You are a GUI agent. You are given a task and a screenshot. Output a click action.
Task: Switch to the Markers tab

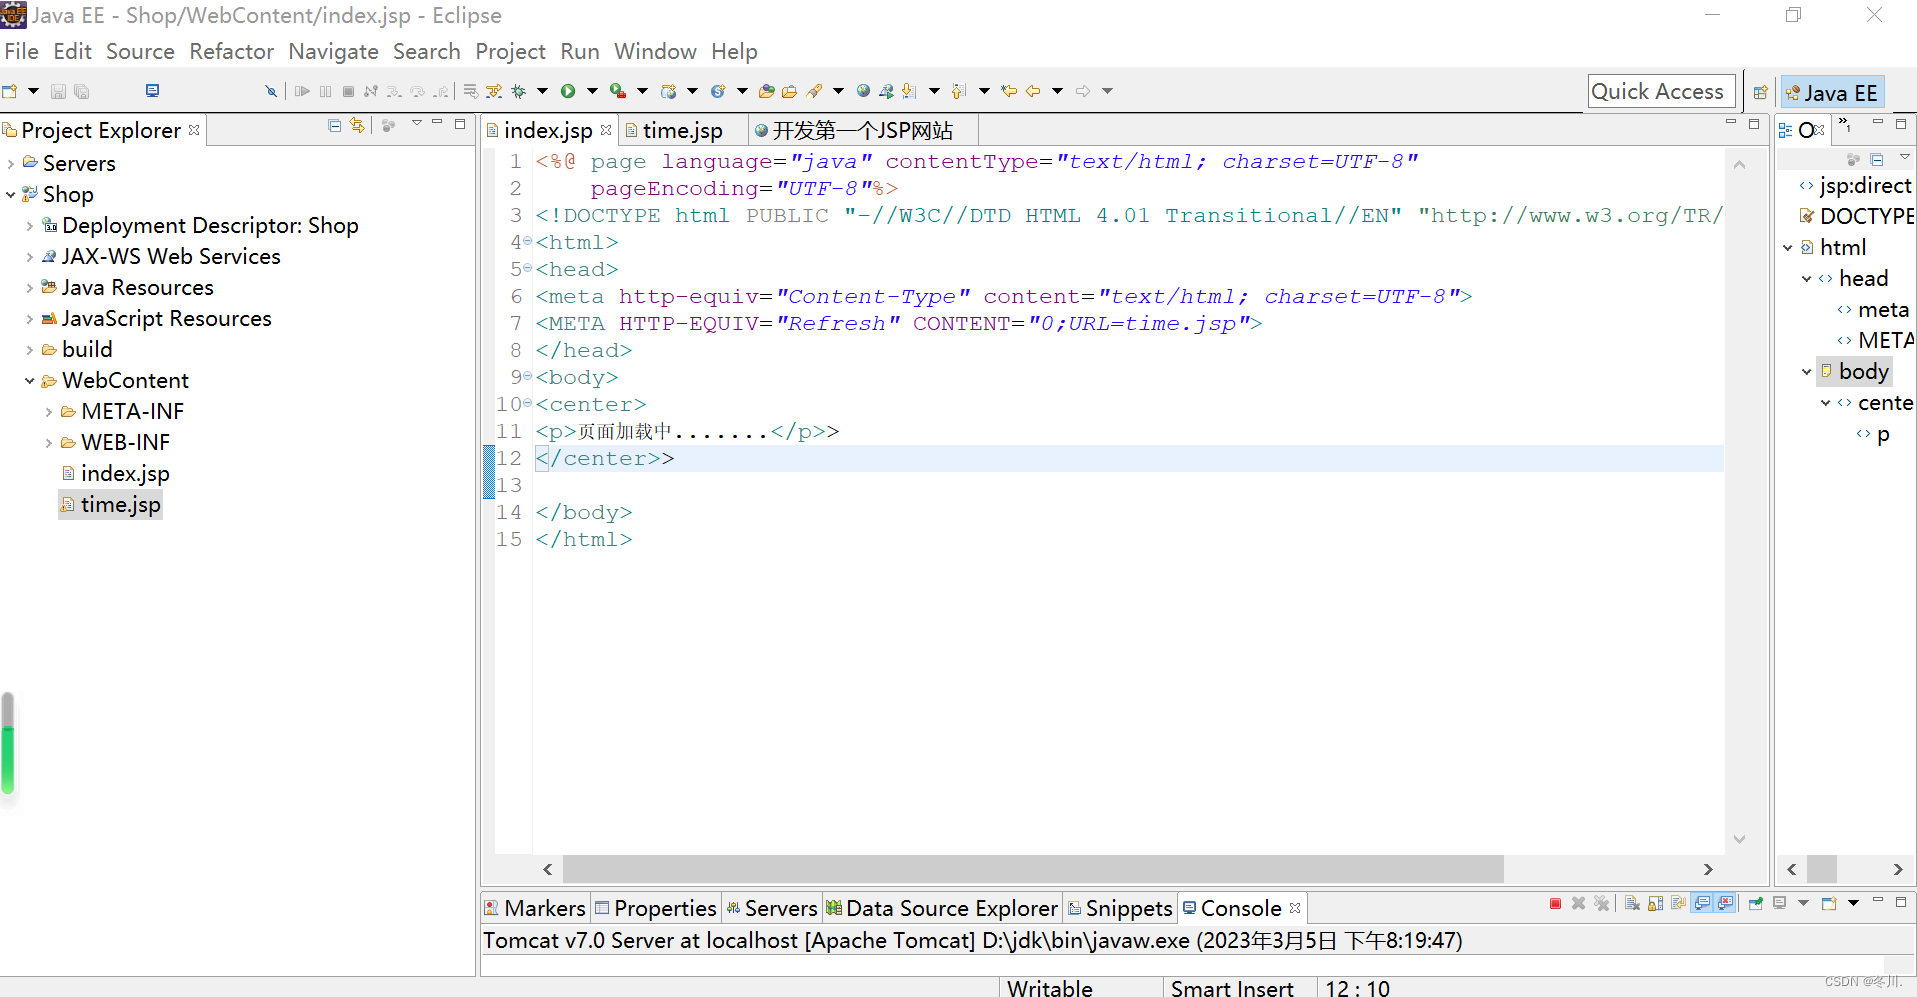(535, 908)
